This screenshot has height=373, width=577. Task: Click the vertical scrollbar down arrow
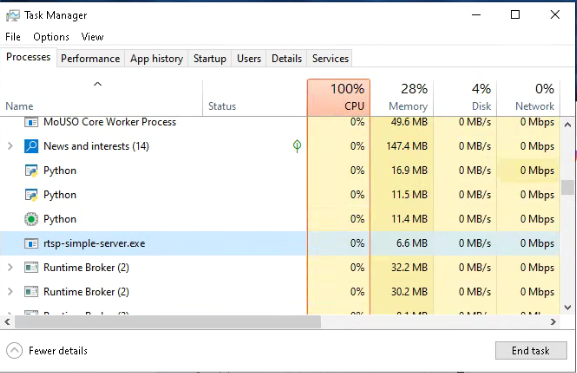(567, 307)
